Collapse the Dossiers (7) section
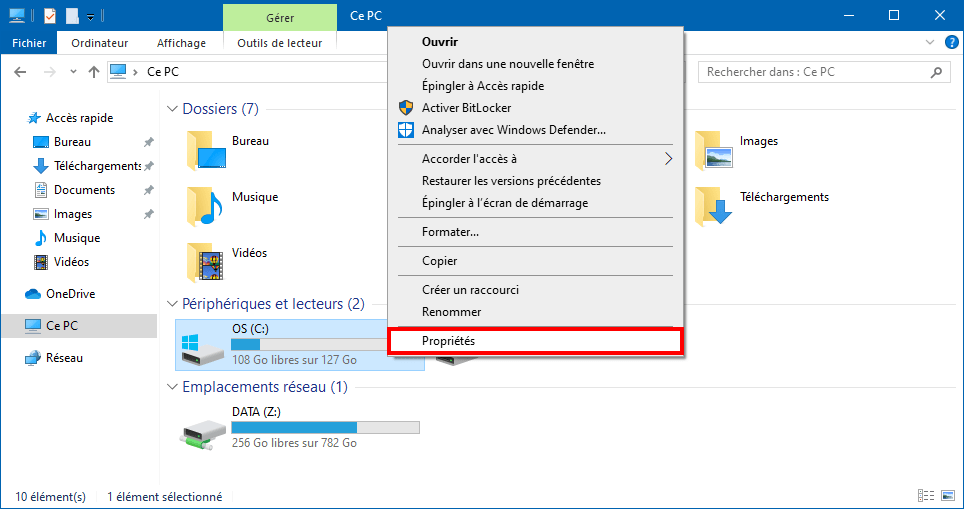 [170, 109]
